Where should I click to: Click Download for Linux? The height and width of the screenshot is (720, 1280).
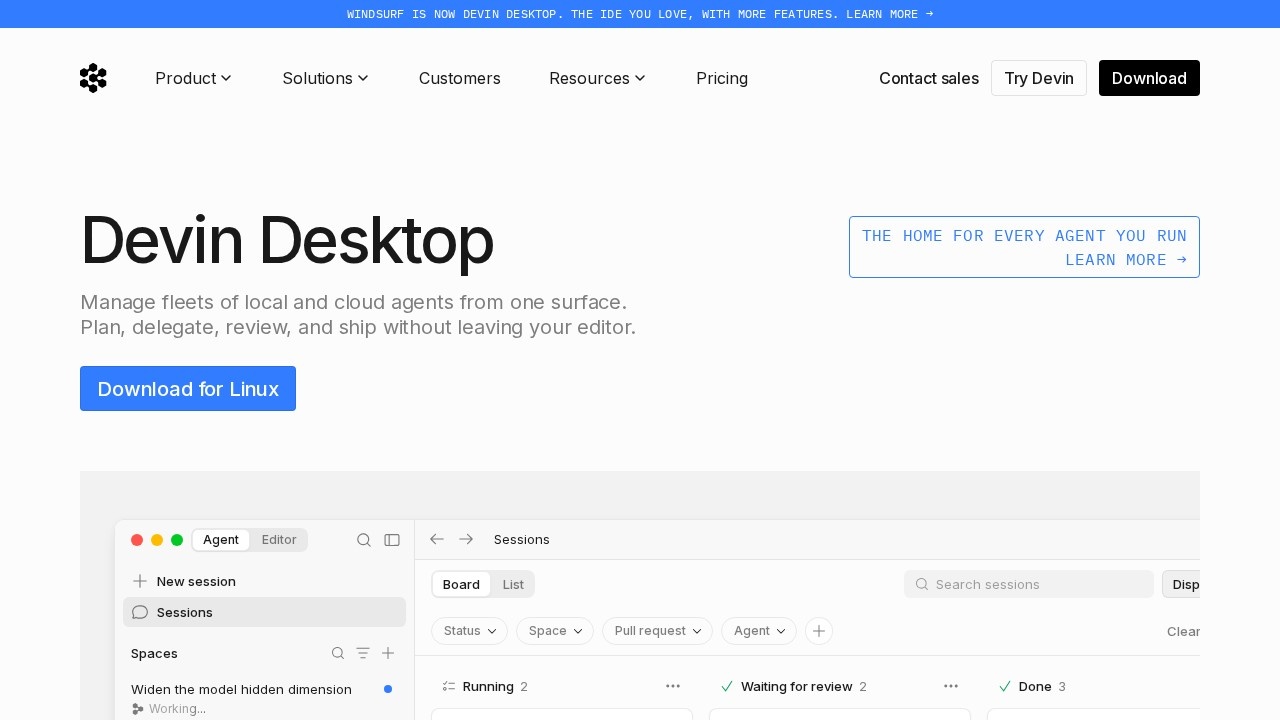tap(188, 389)
